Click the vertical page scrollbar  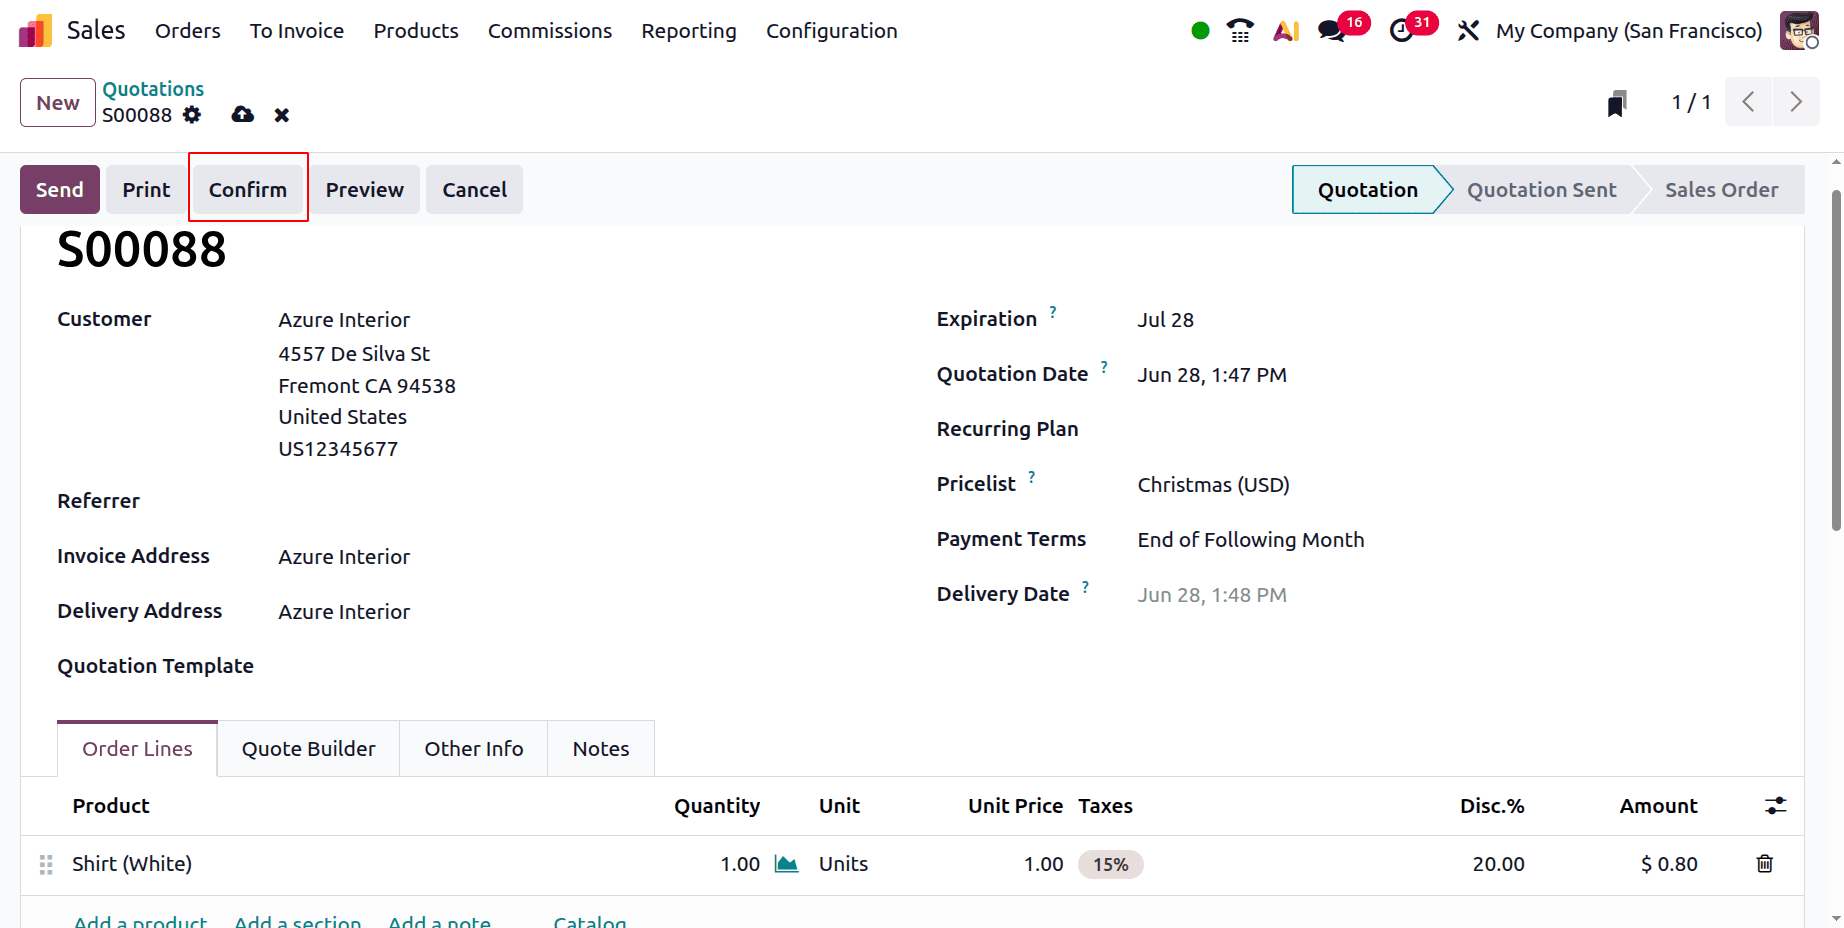(1836, 360)
